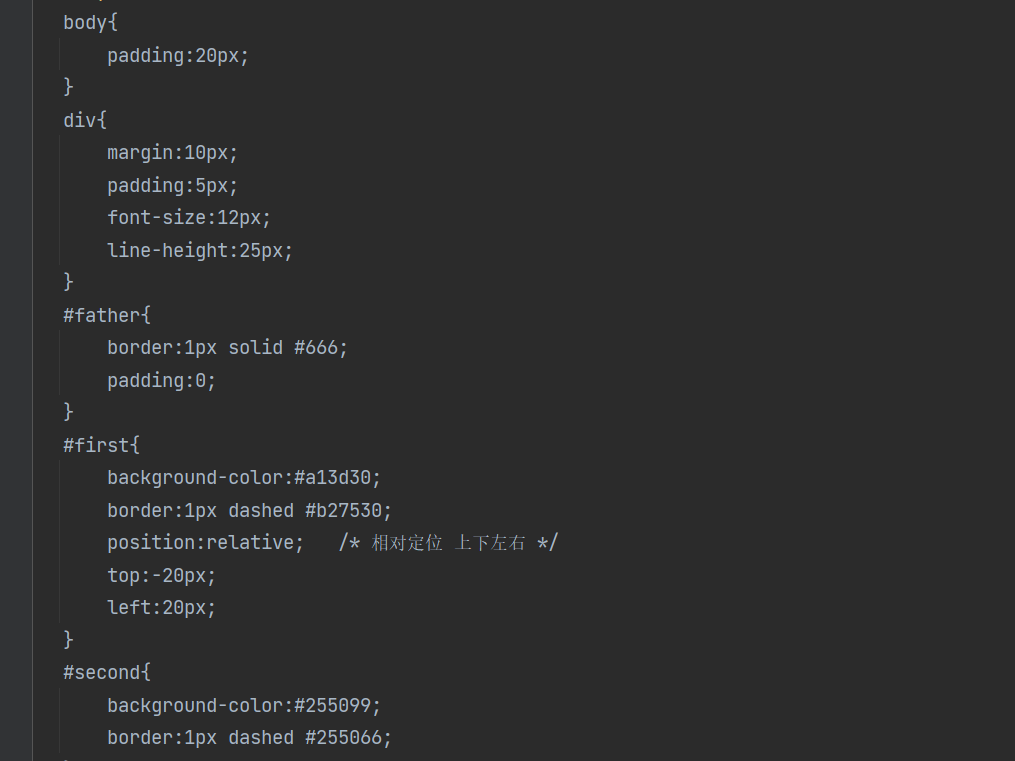Viewport: 1015px width, 761px height.
Task: Place cursor on padding:0 line
Action: tap(161, 381)
